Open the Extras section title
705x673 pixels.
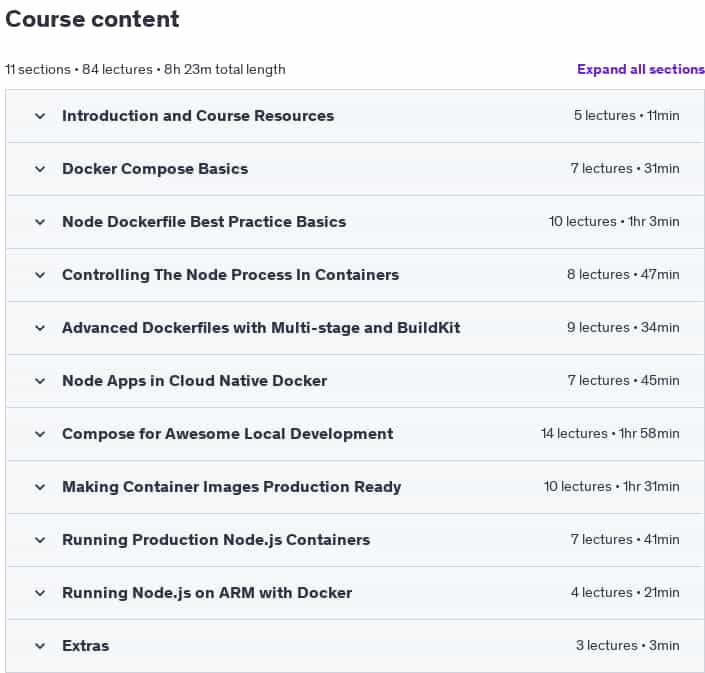85,646
